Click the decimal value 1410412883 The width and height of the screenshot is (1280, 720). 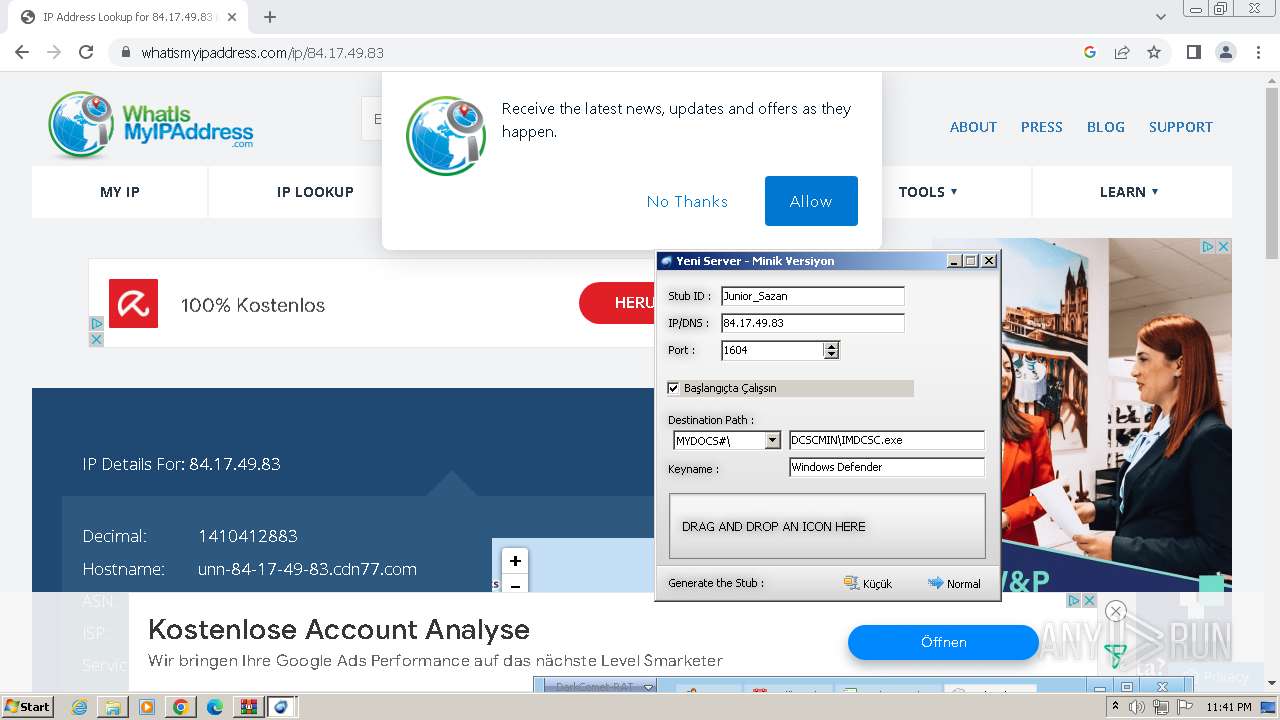[x=248, y=536]
